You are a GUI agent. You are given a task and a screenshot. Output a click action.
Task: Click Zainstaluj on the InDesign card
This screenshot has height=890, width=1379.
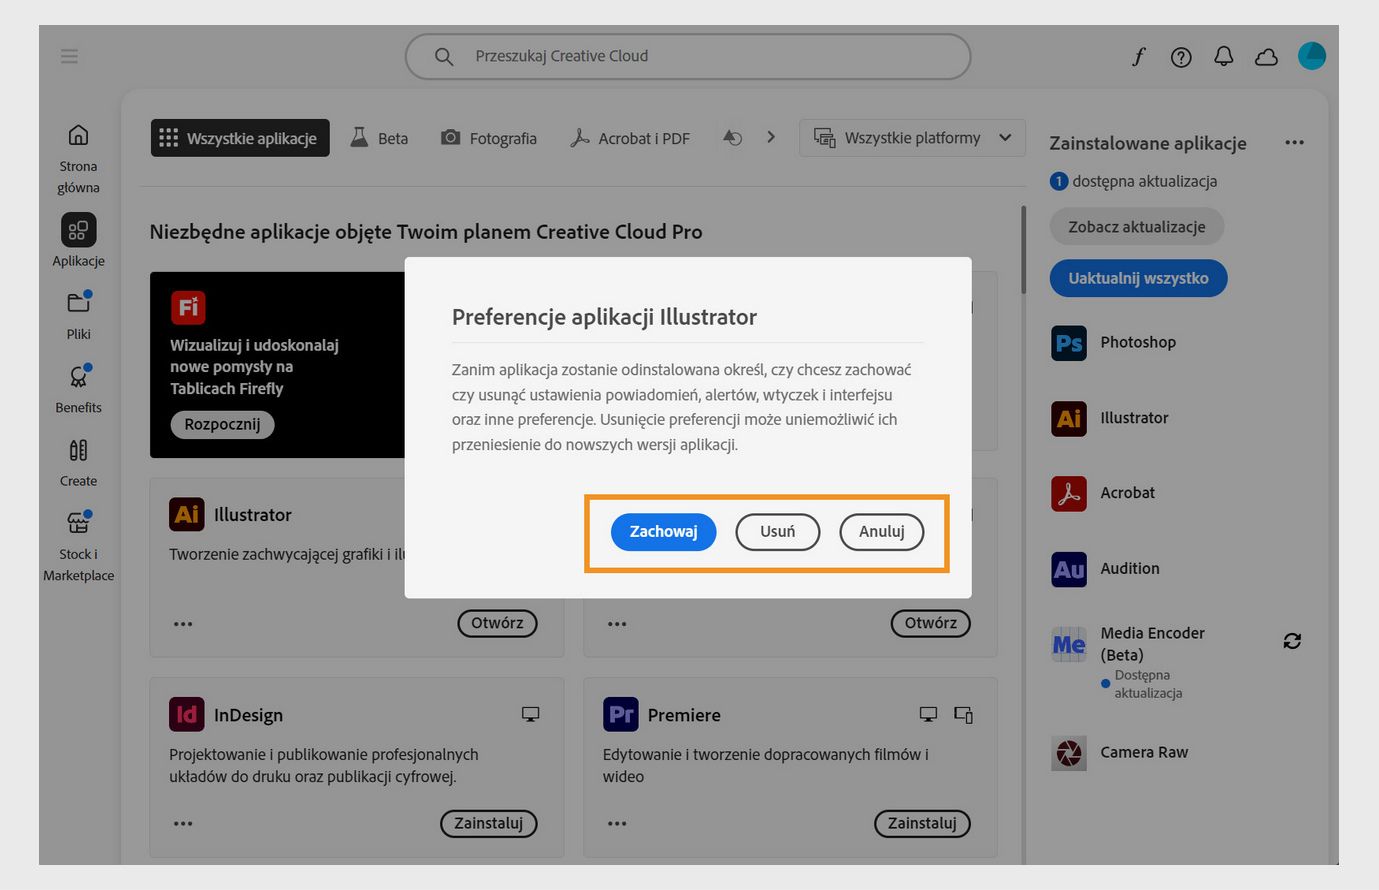pos(489,823)
